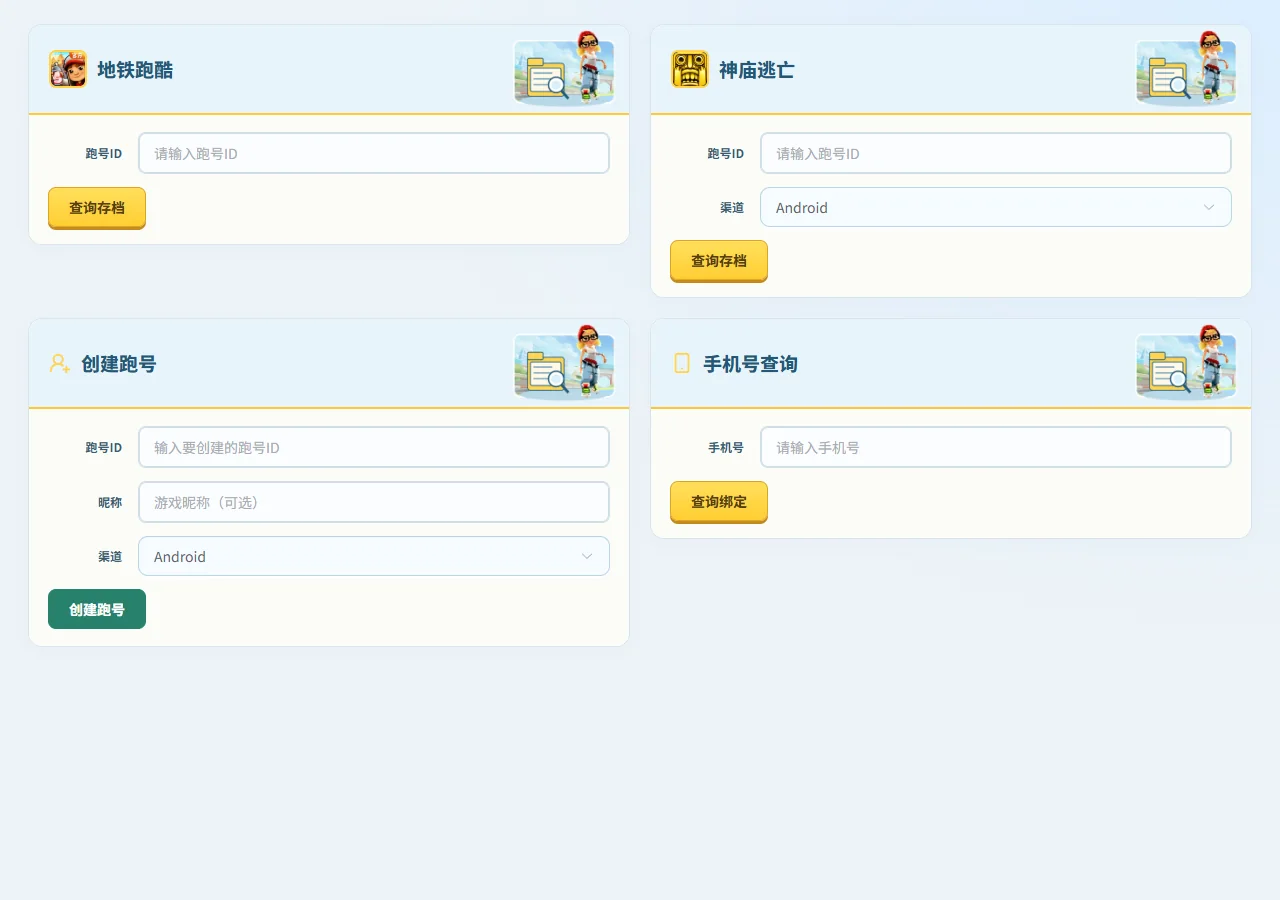
Task: Click the 手机号查询 card title
Action: (750, 364)
